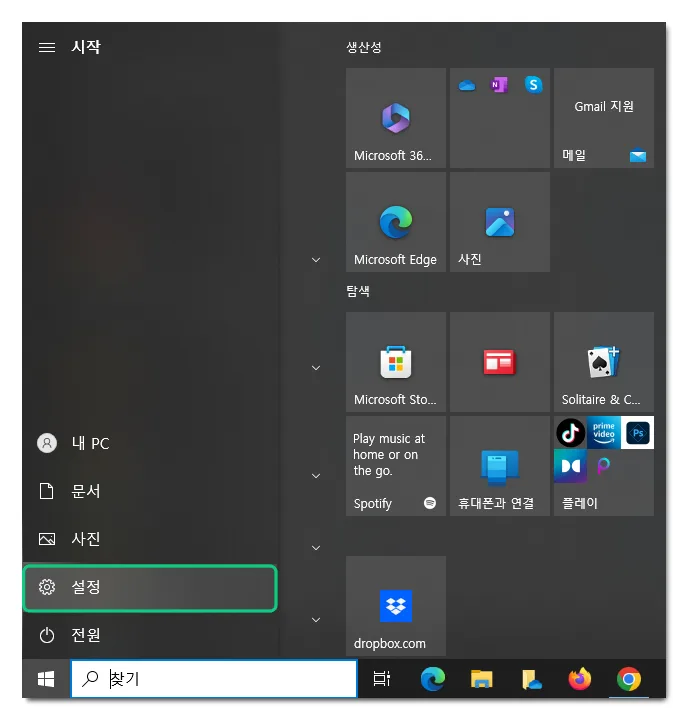Open the 전원 Power menu

[149, 636]
